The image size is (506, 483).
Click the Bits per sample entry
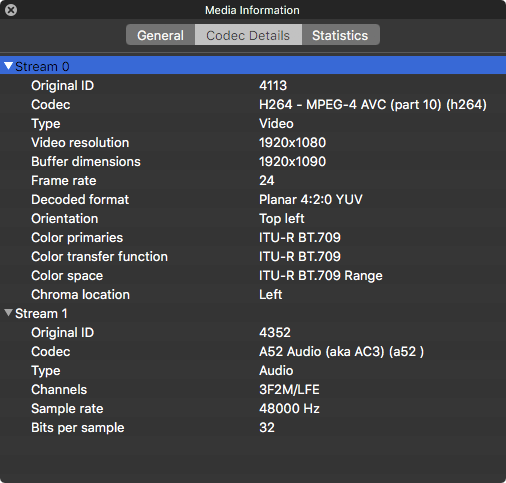pyautogui.click(x=253, y=427)
